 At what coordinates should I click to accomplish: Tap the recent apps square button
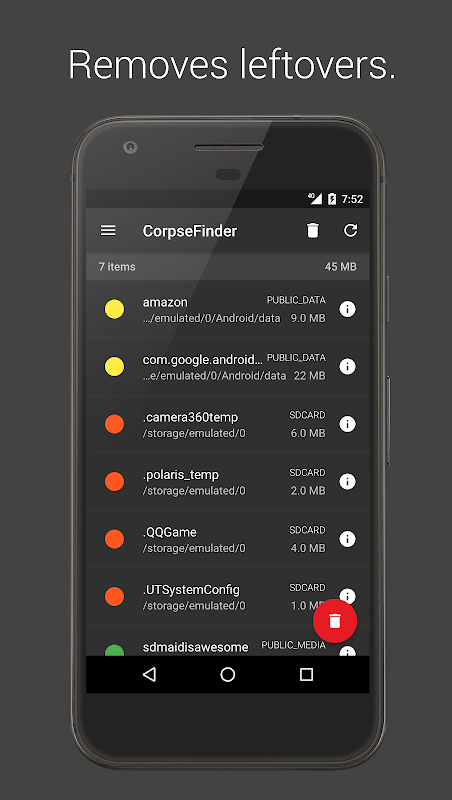(306, 674)
